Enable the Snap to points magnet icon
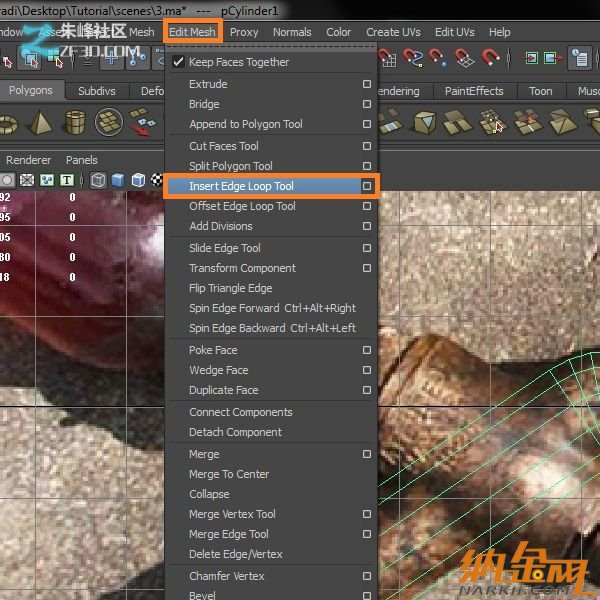This screenshot has height=600, width=600. point(438,58)
